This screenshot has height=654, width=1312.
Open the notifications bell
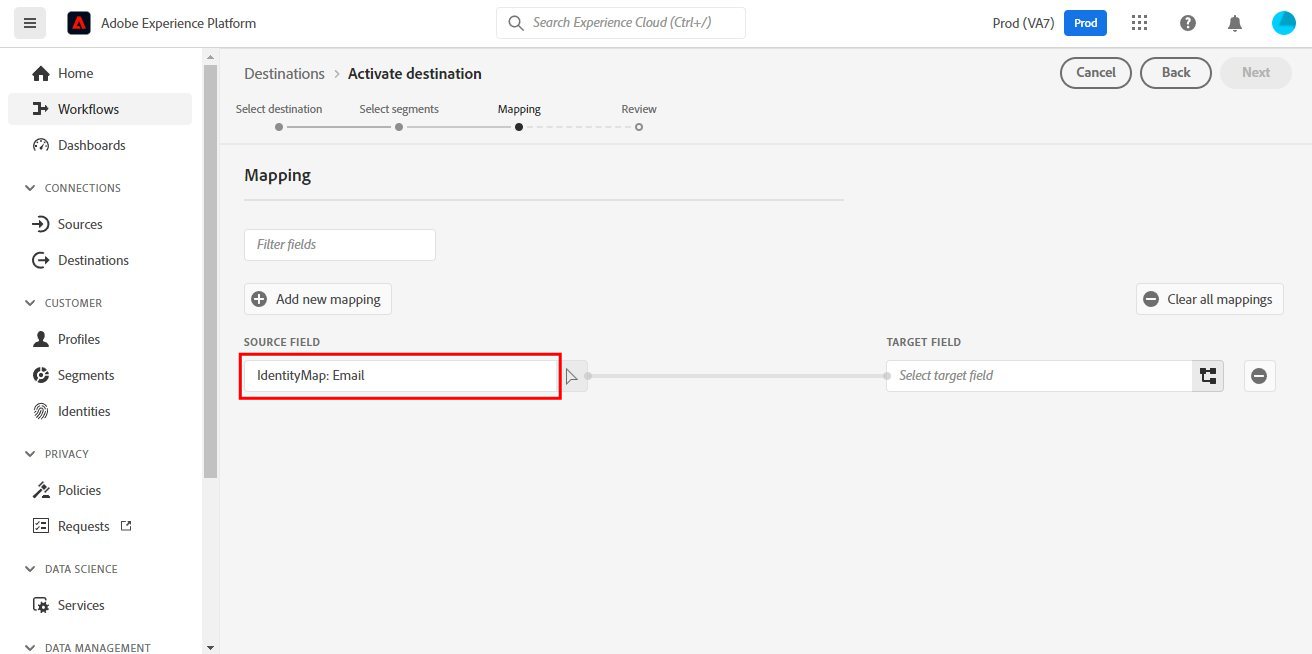(1235, 23)
